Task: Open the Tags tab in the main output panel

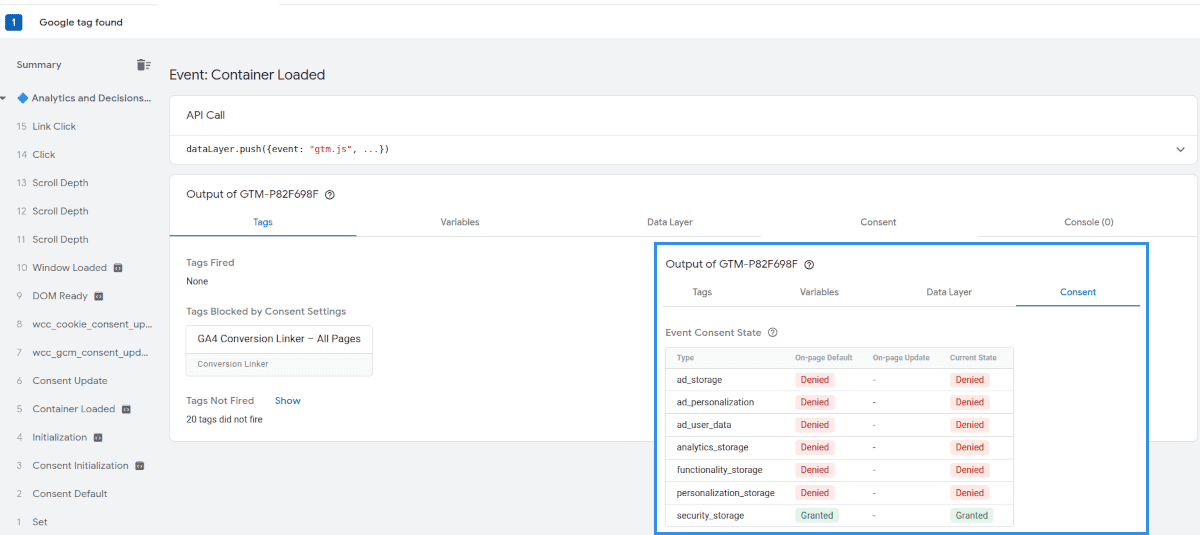Action: 264,222
